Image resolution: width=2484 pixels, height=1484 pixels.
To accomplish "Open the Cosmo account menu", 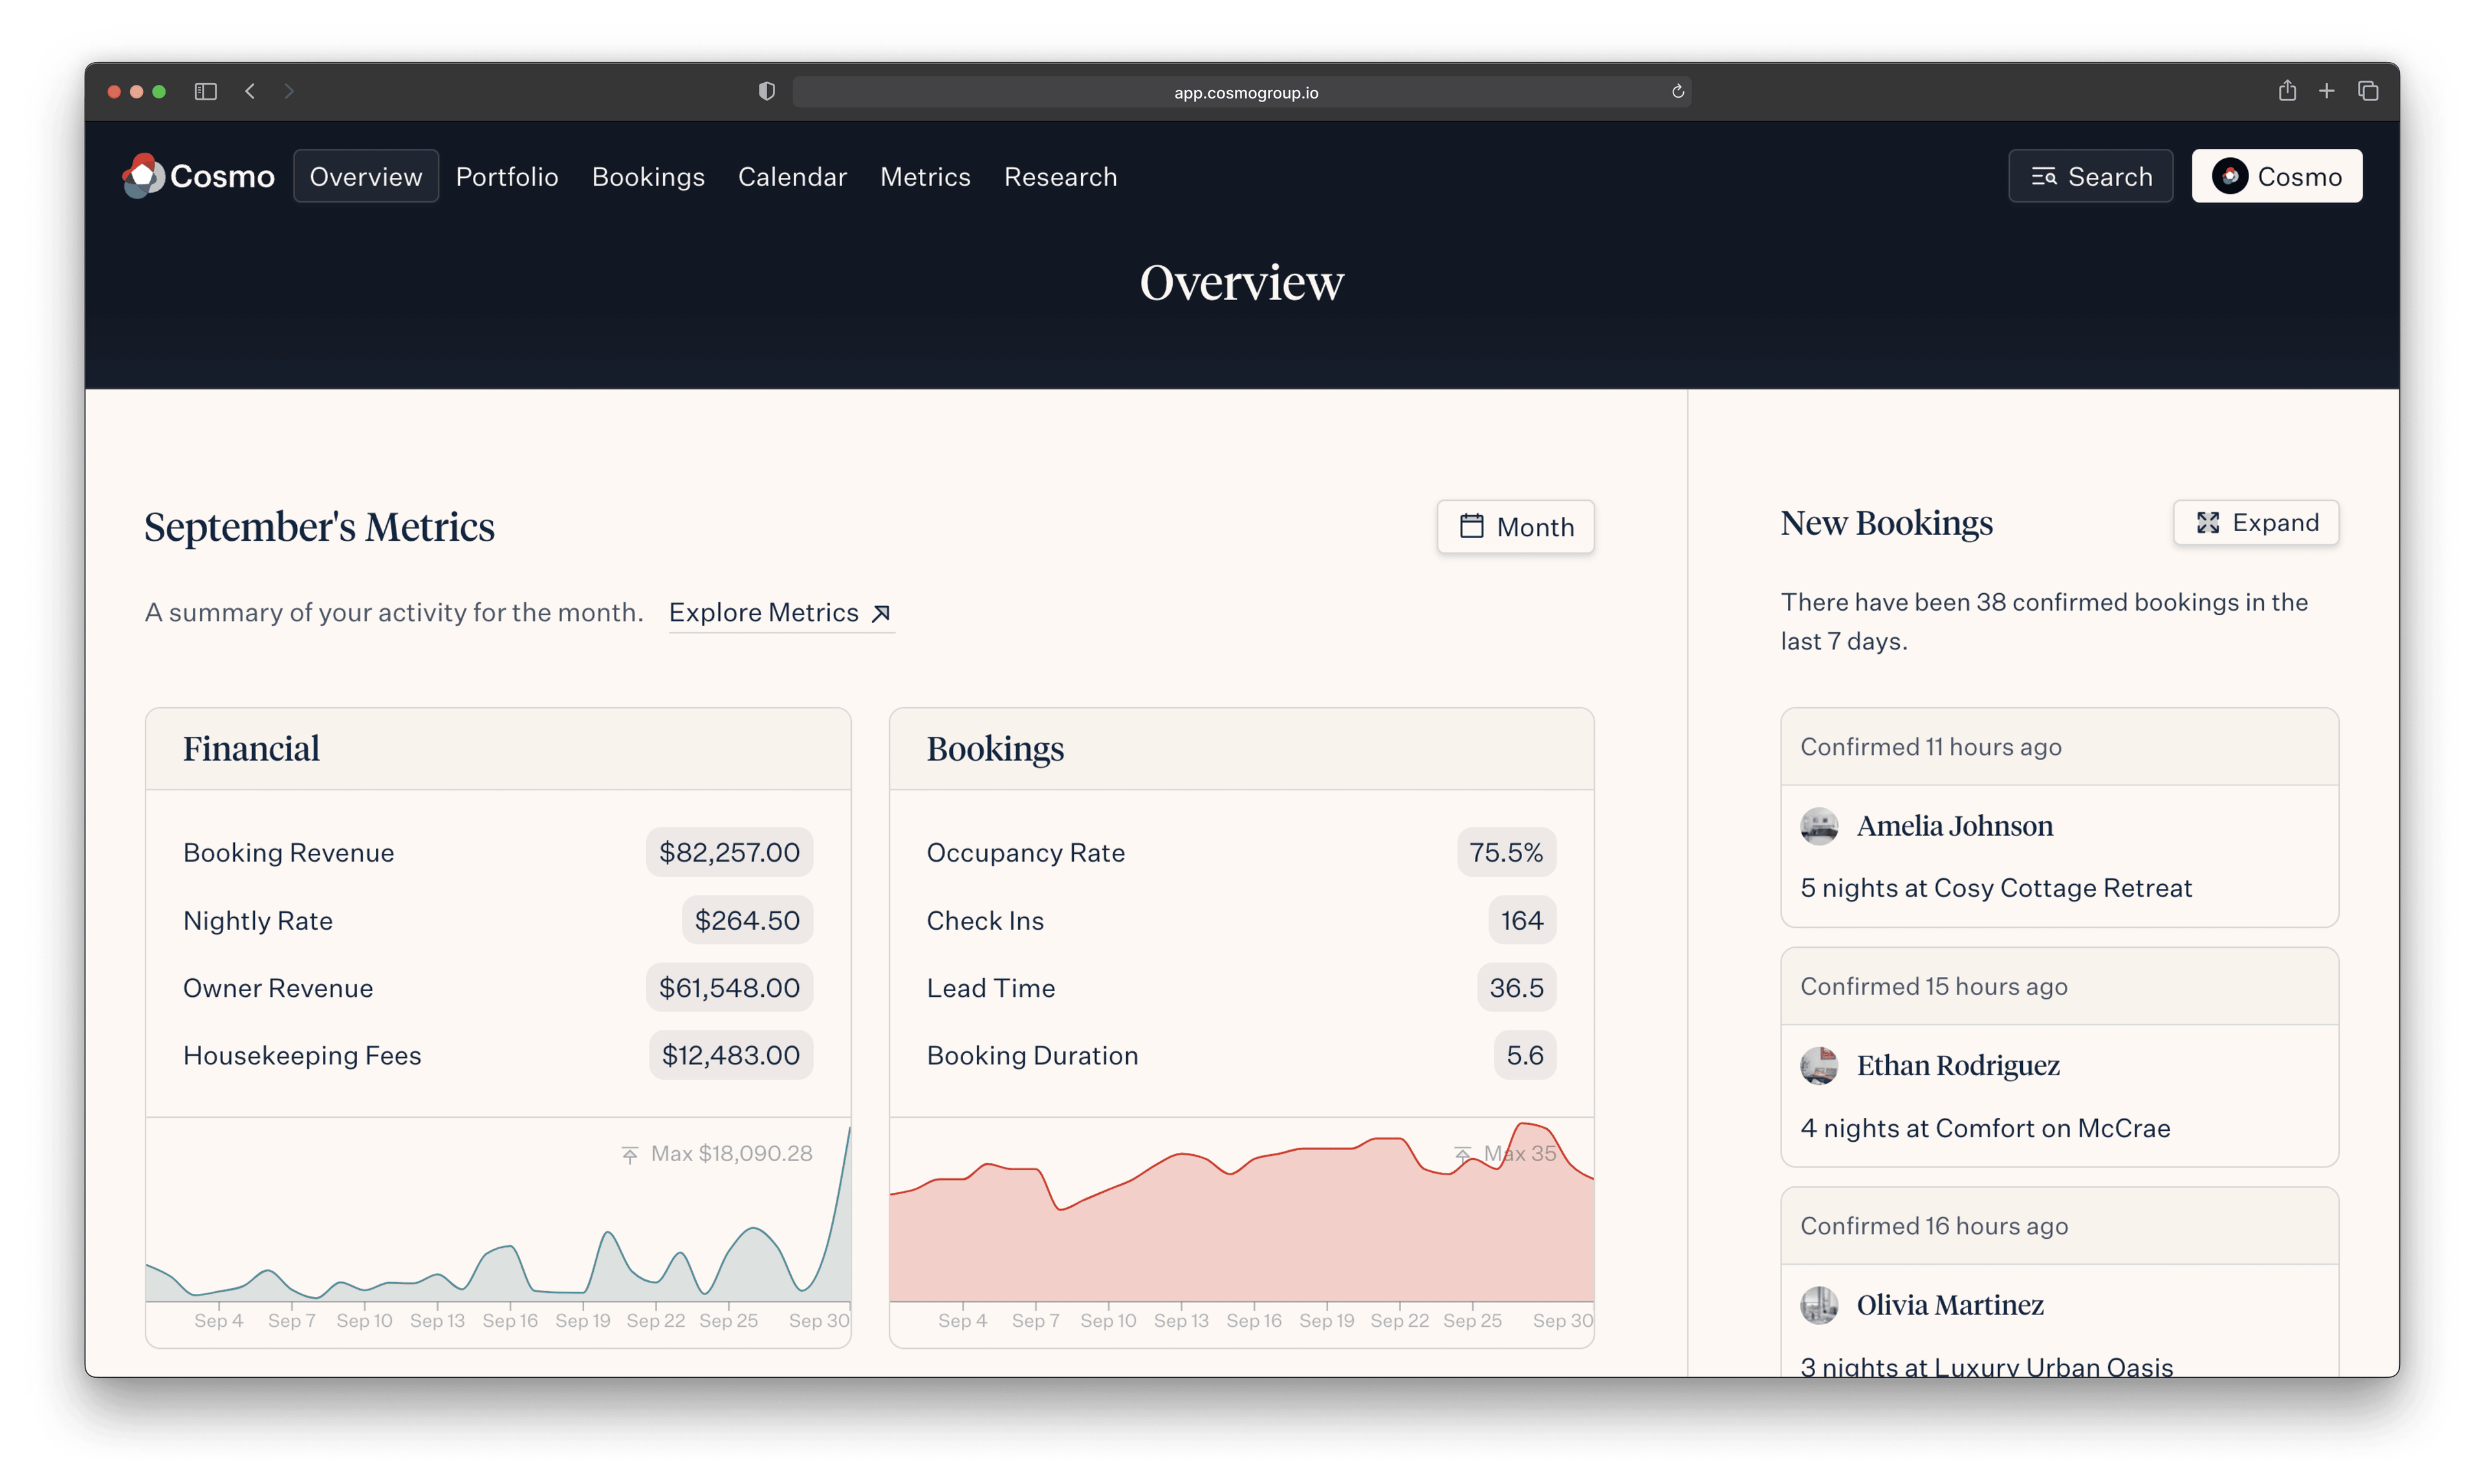I will 2276,177.
